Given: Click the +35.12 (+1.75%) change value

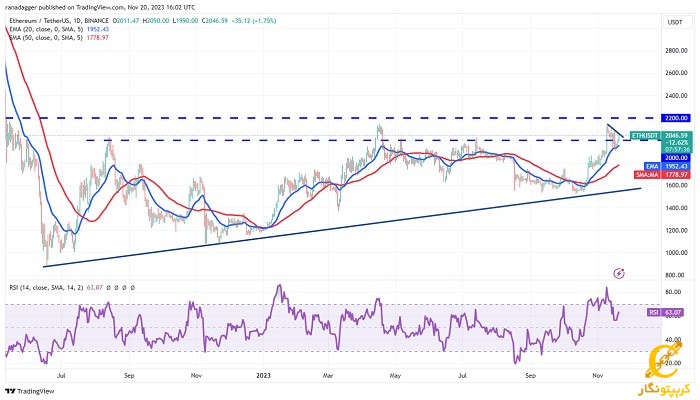Looking at the screenshot, I should coord(254,21).
